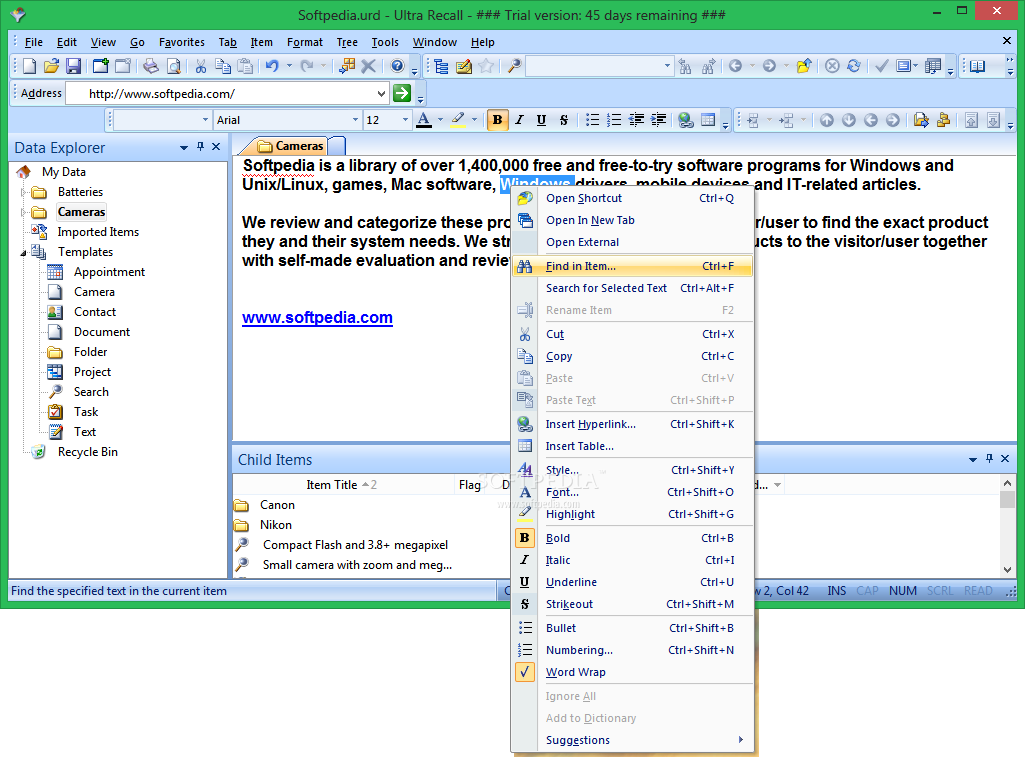Screen dimensions: 1025x757
Task: Toggle Bold button in formatting toolbar
Action: pyautogui.click(x=497, y=120)
